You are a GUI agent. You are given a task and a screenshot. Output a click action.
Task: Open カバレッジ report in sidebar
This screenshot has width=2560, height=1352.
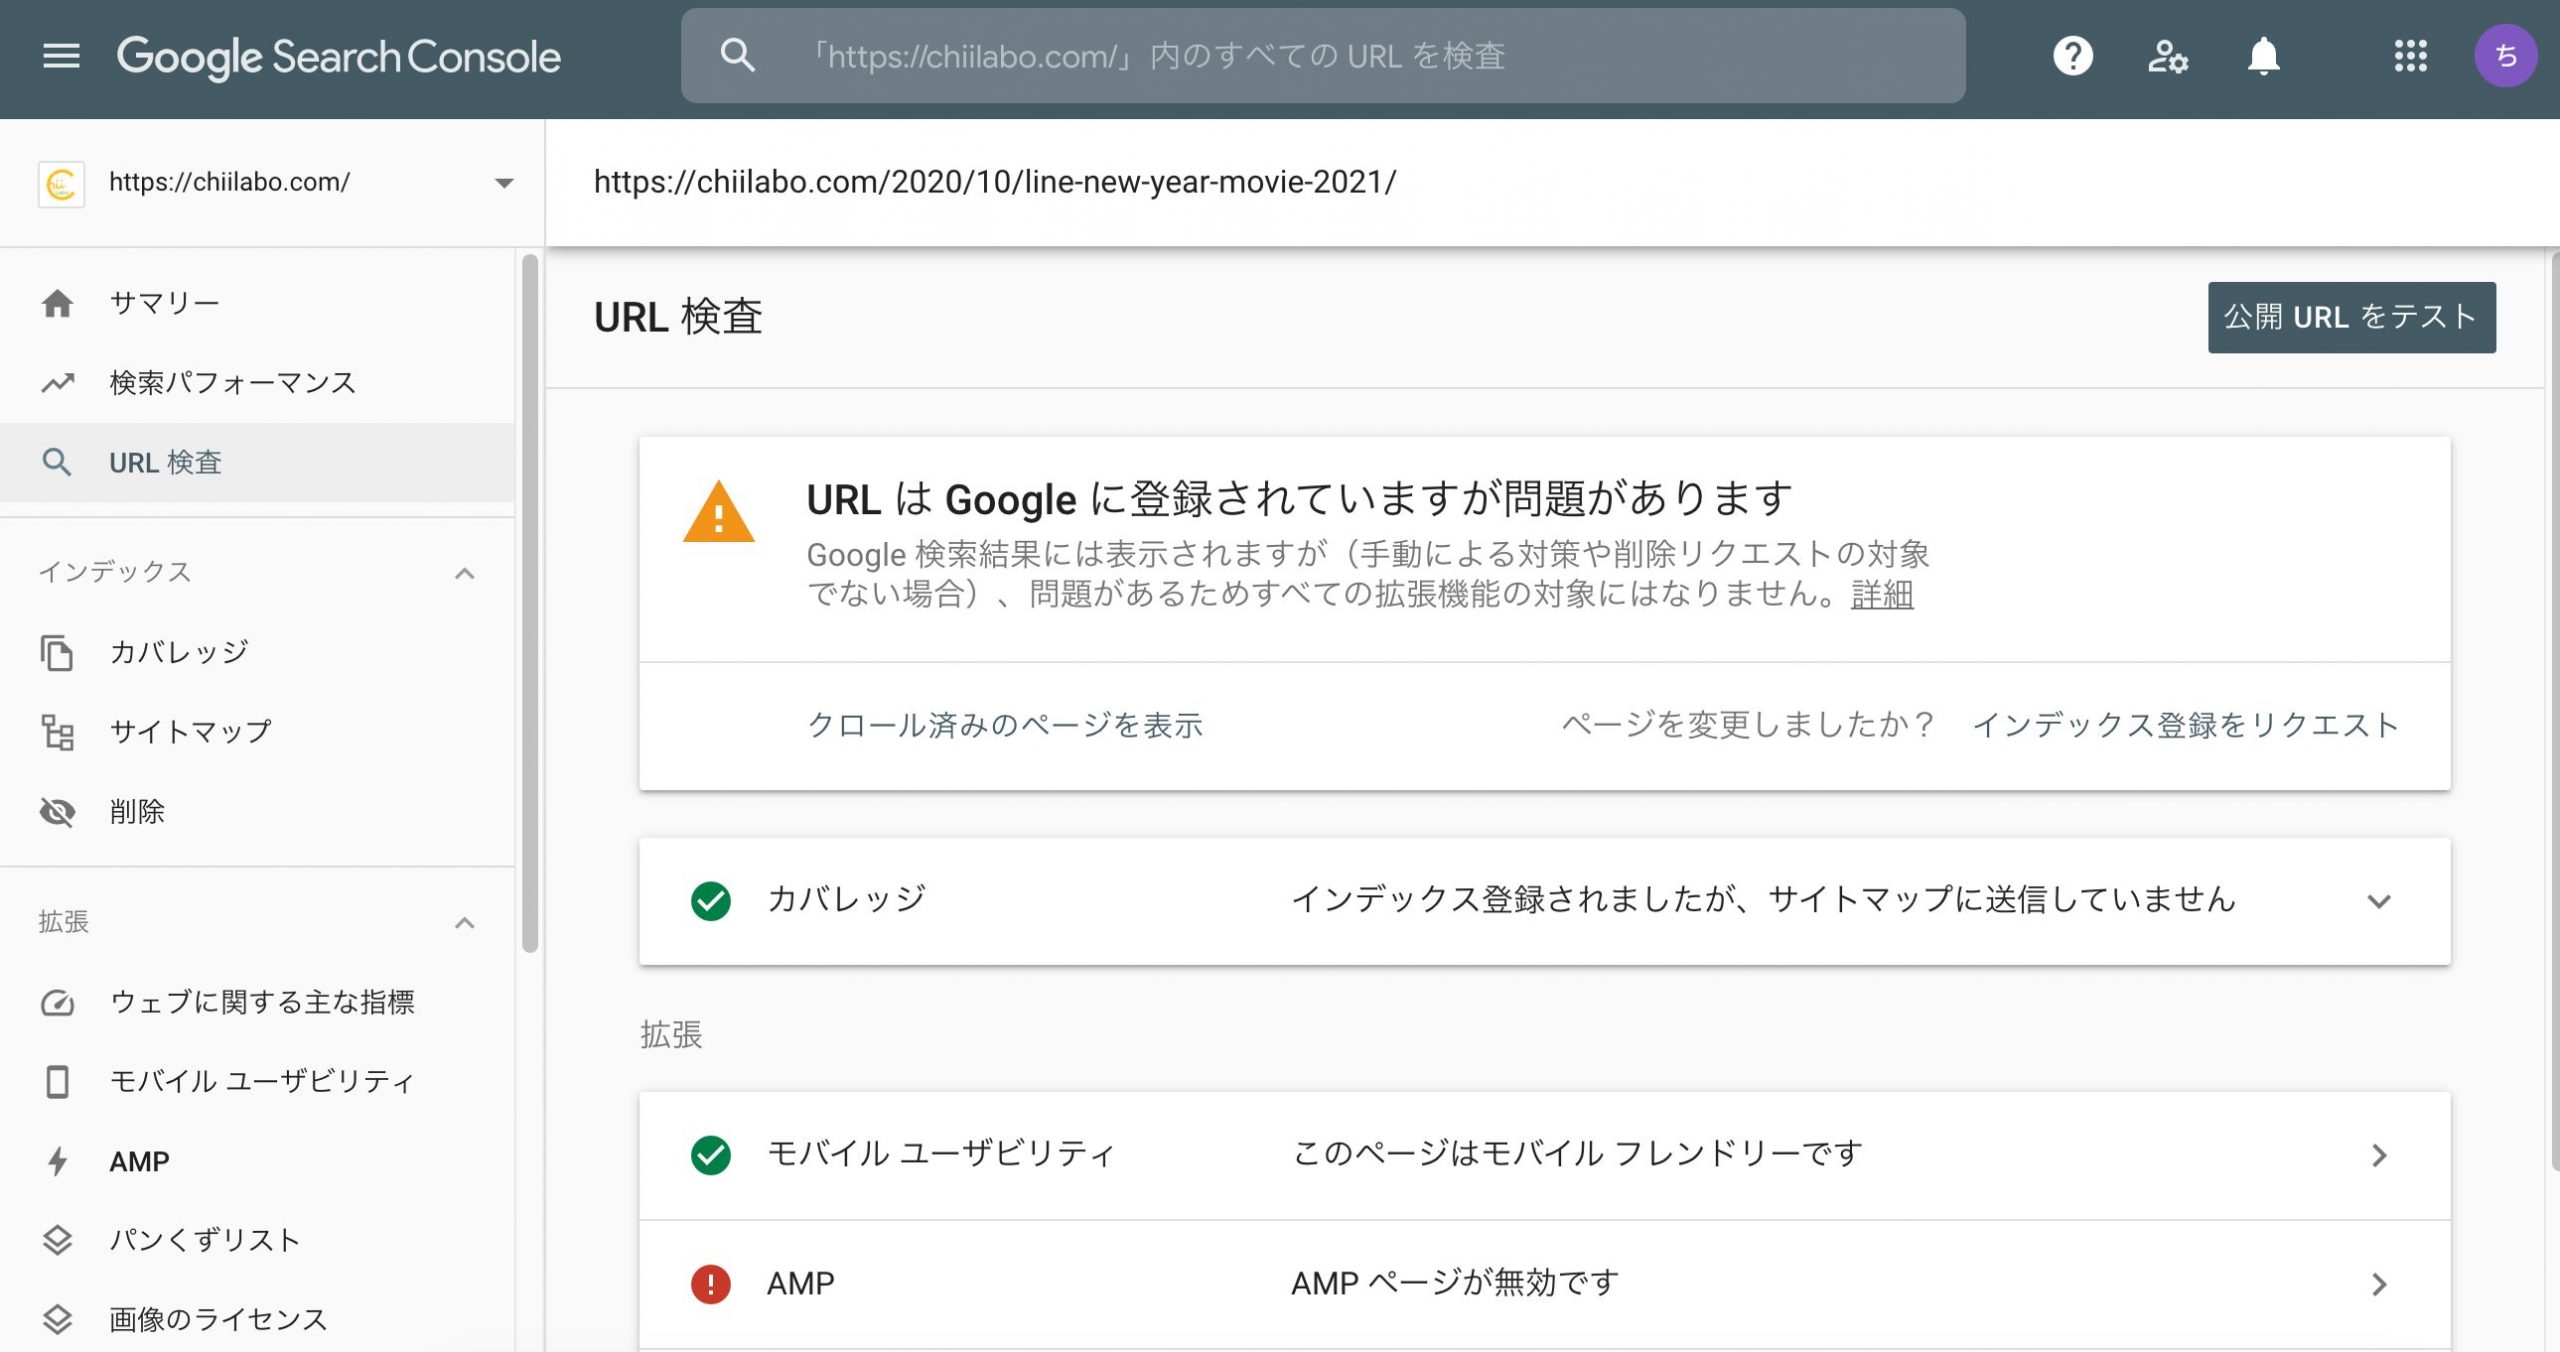click(258, 652)
